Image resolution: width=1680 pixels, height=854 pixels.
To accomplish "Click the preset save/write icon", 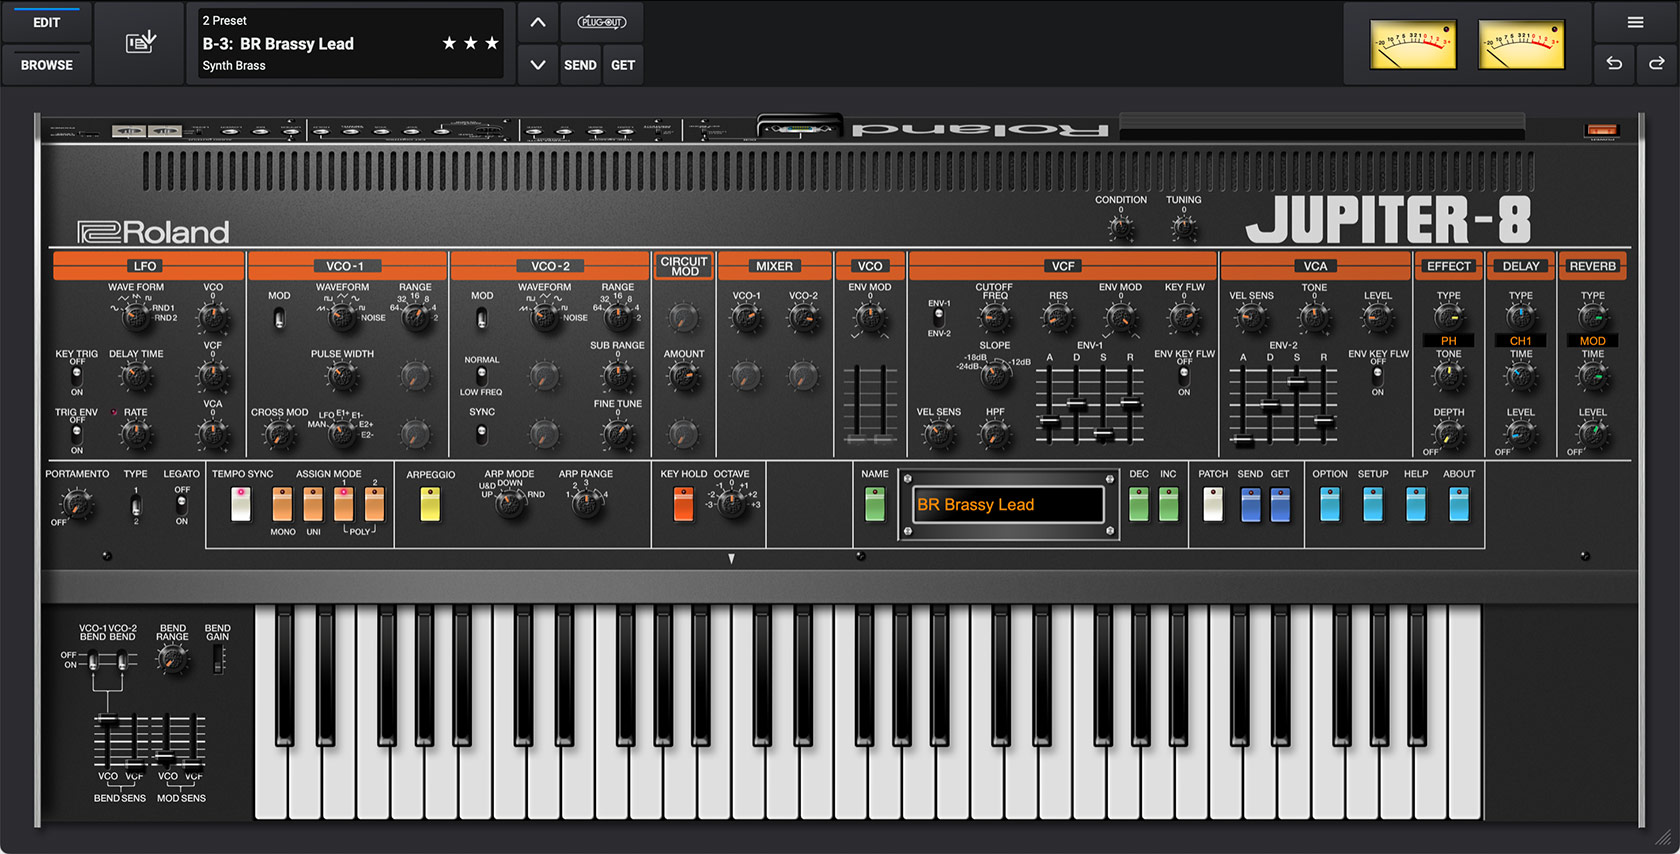I will [140, 43].
